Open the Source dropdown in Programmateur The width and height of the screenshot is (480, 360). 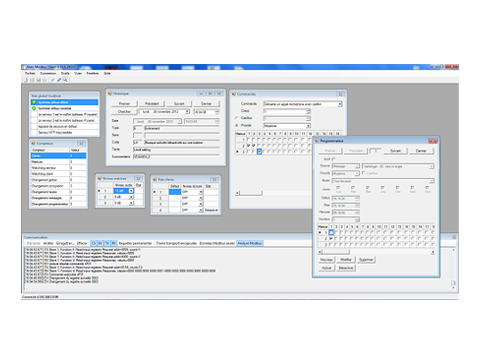[x=357, y=166]
